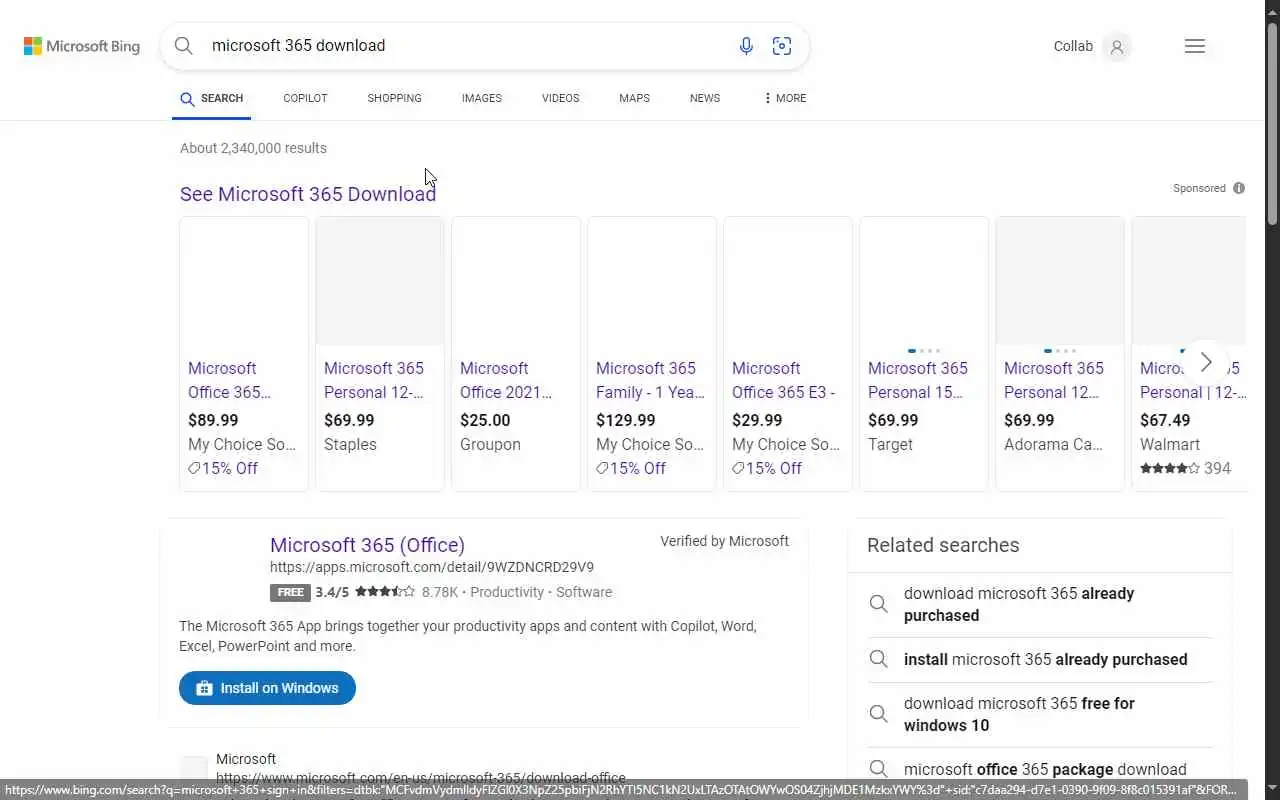Go to the Copilot tab
Viewport: 1280px width, 800px height.
click(x=305, y=98)
